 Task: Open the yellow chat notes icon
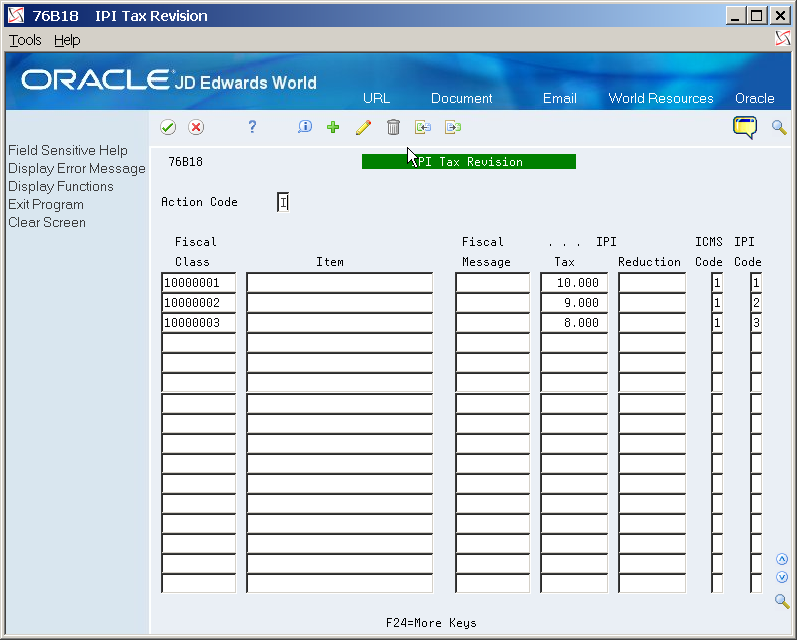point(745,128)
